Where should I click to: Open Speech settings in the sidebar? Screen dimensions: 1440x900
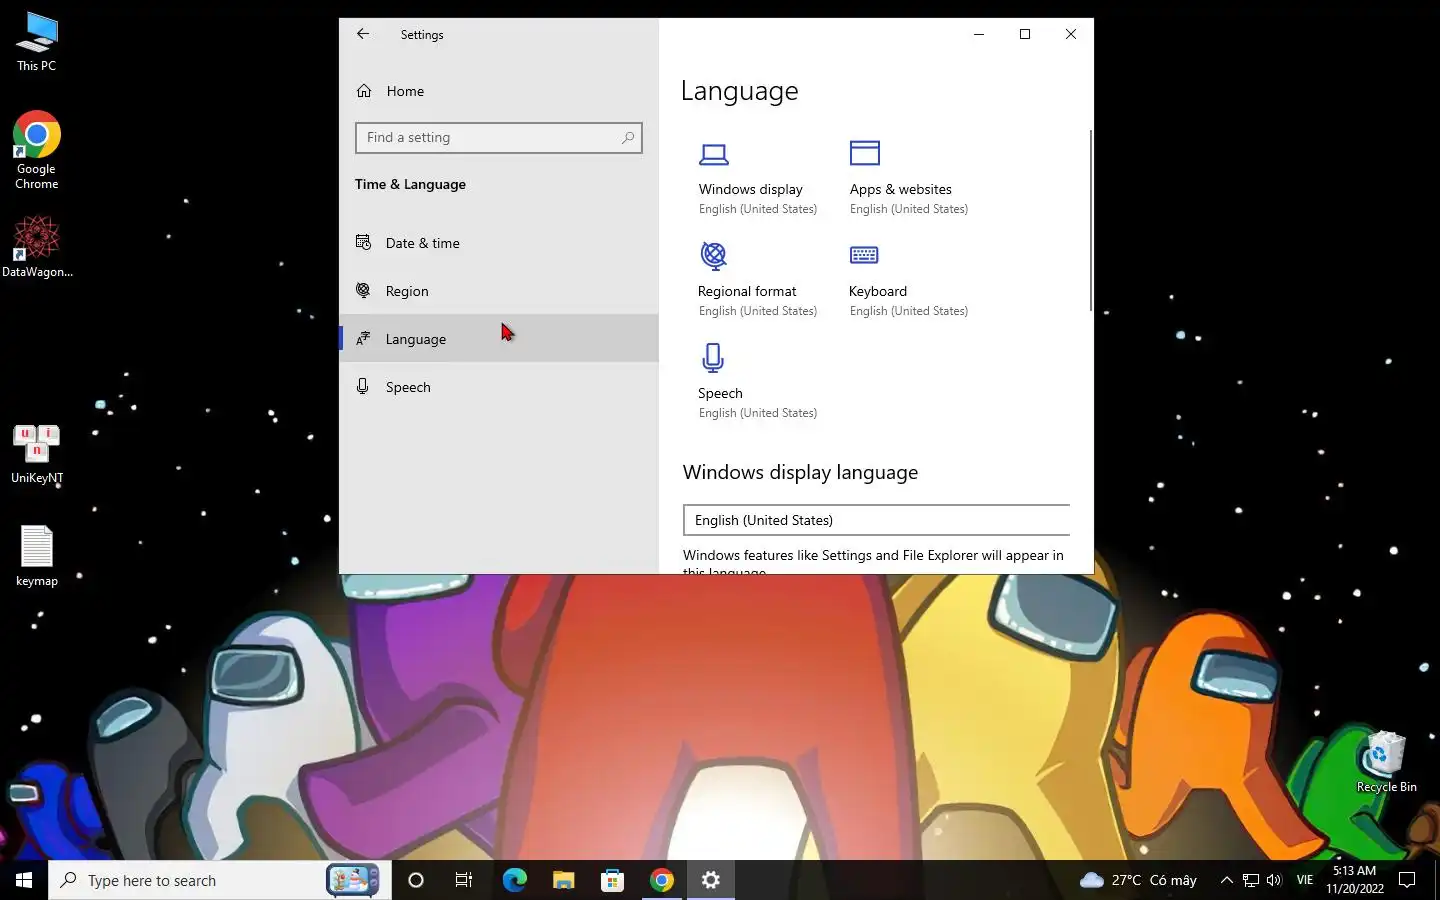tap(498, 387)
